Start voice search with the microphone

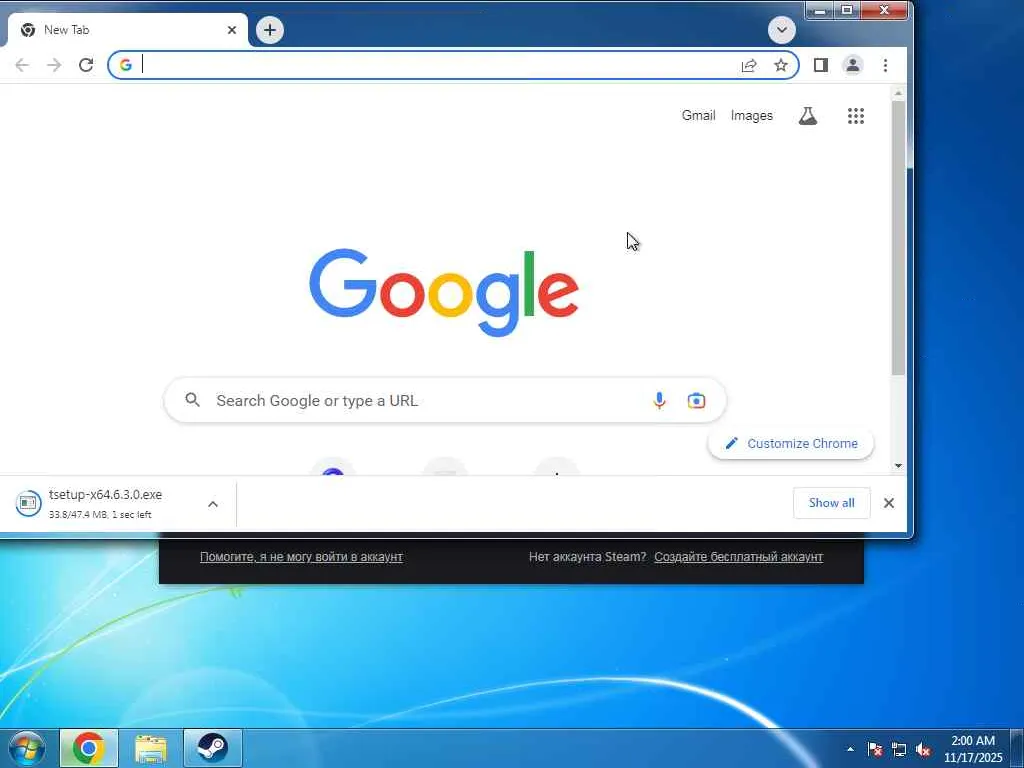659,400
